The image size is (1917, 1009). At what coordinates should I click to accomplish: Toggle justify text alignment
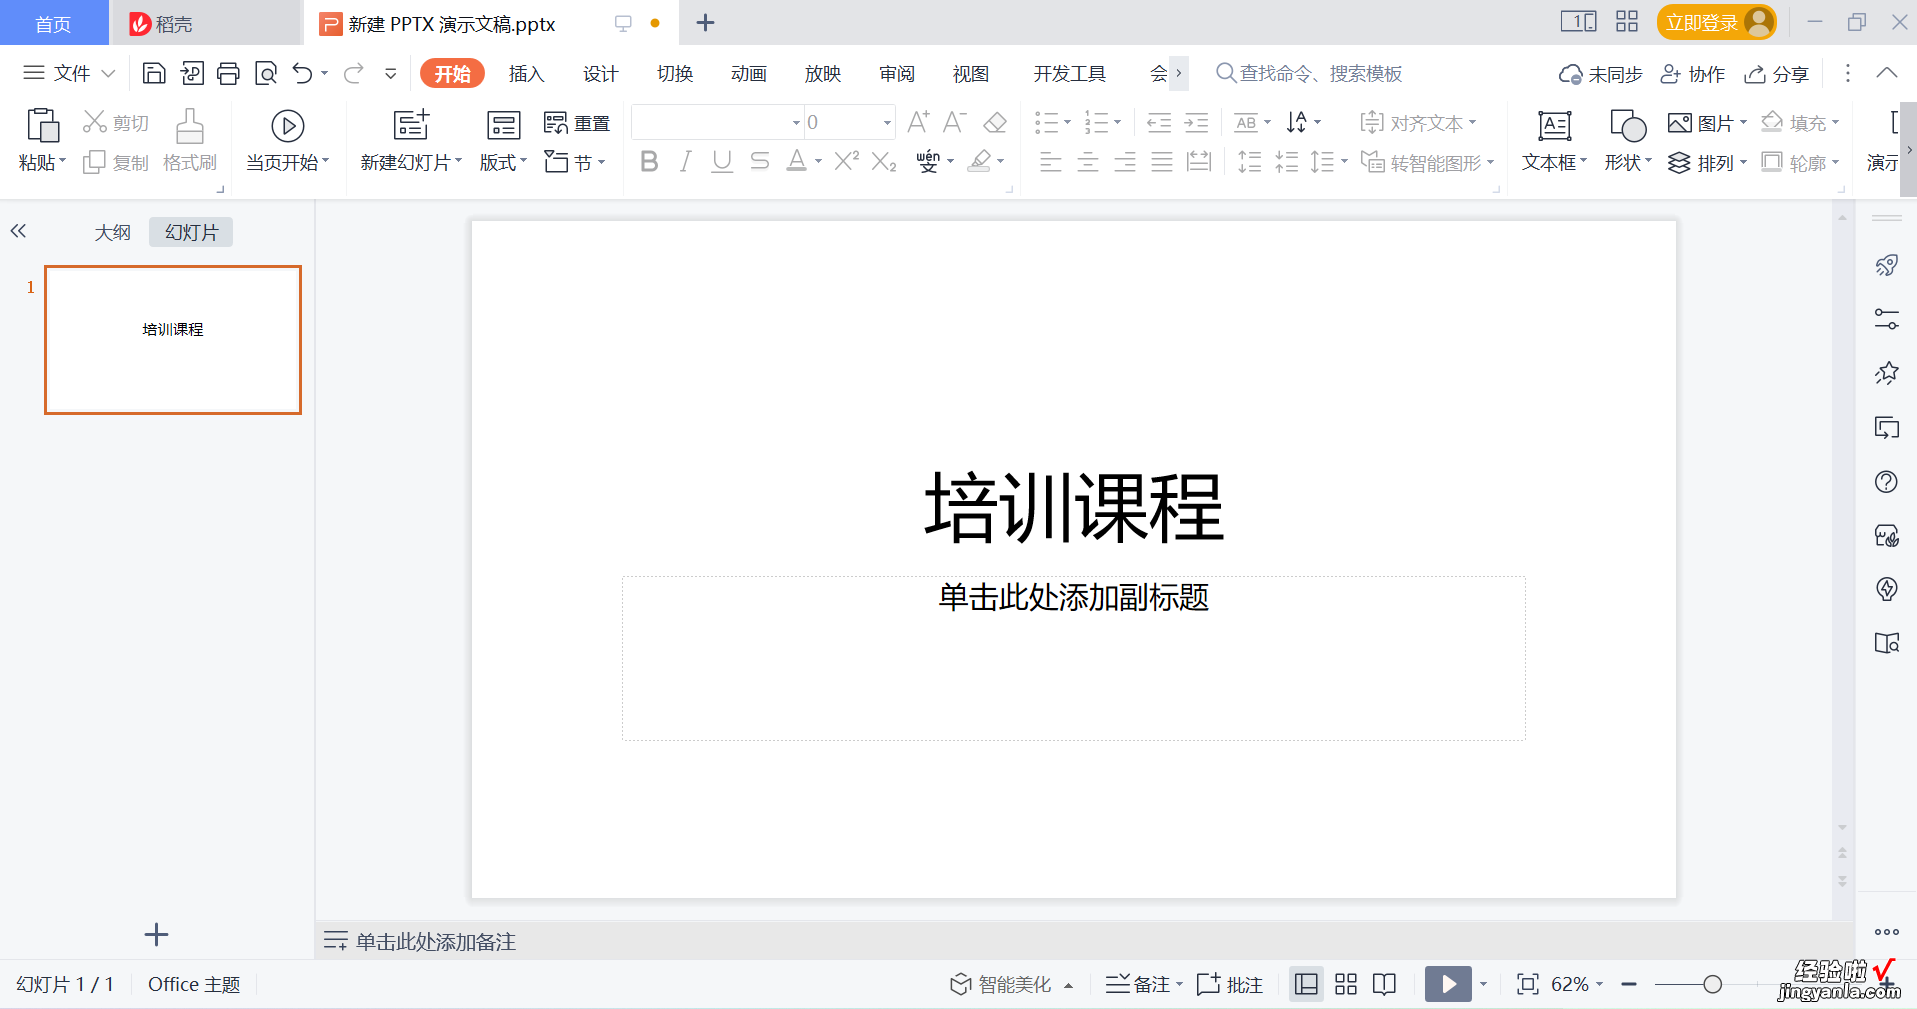point(1162,161)
